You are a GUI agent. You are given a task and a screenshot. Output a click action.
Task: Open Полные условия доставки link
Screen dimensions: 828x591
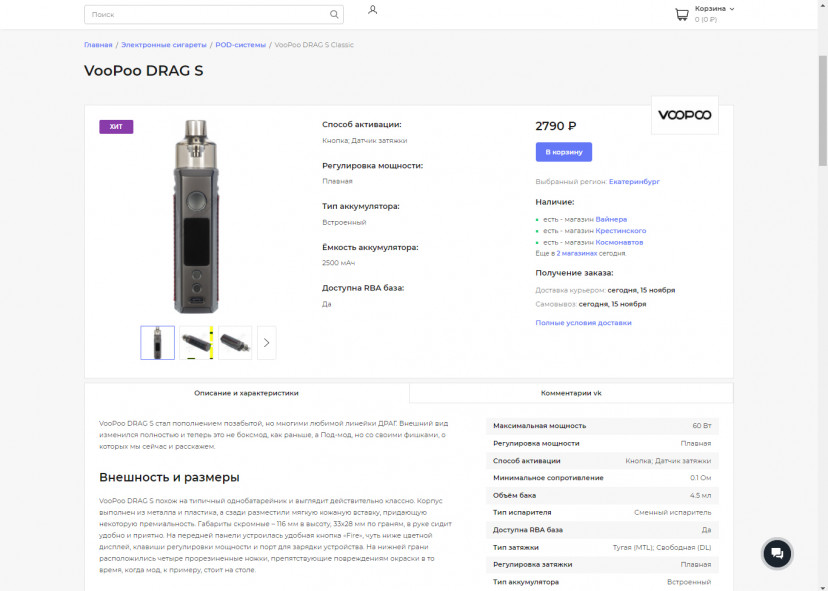click(x=584, y=323)
